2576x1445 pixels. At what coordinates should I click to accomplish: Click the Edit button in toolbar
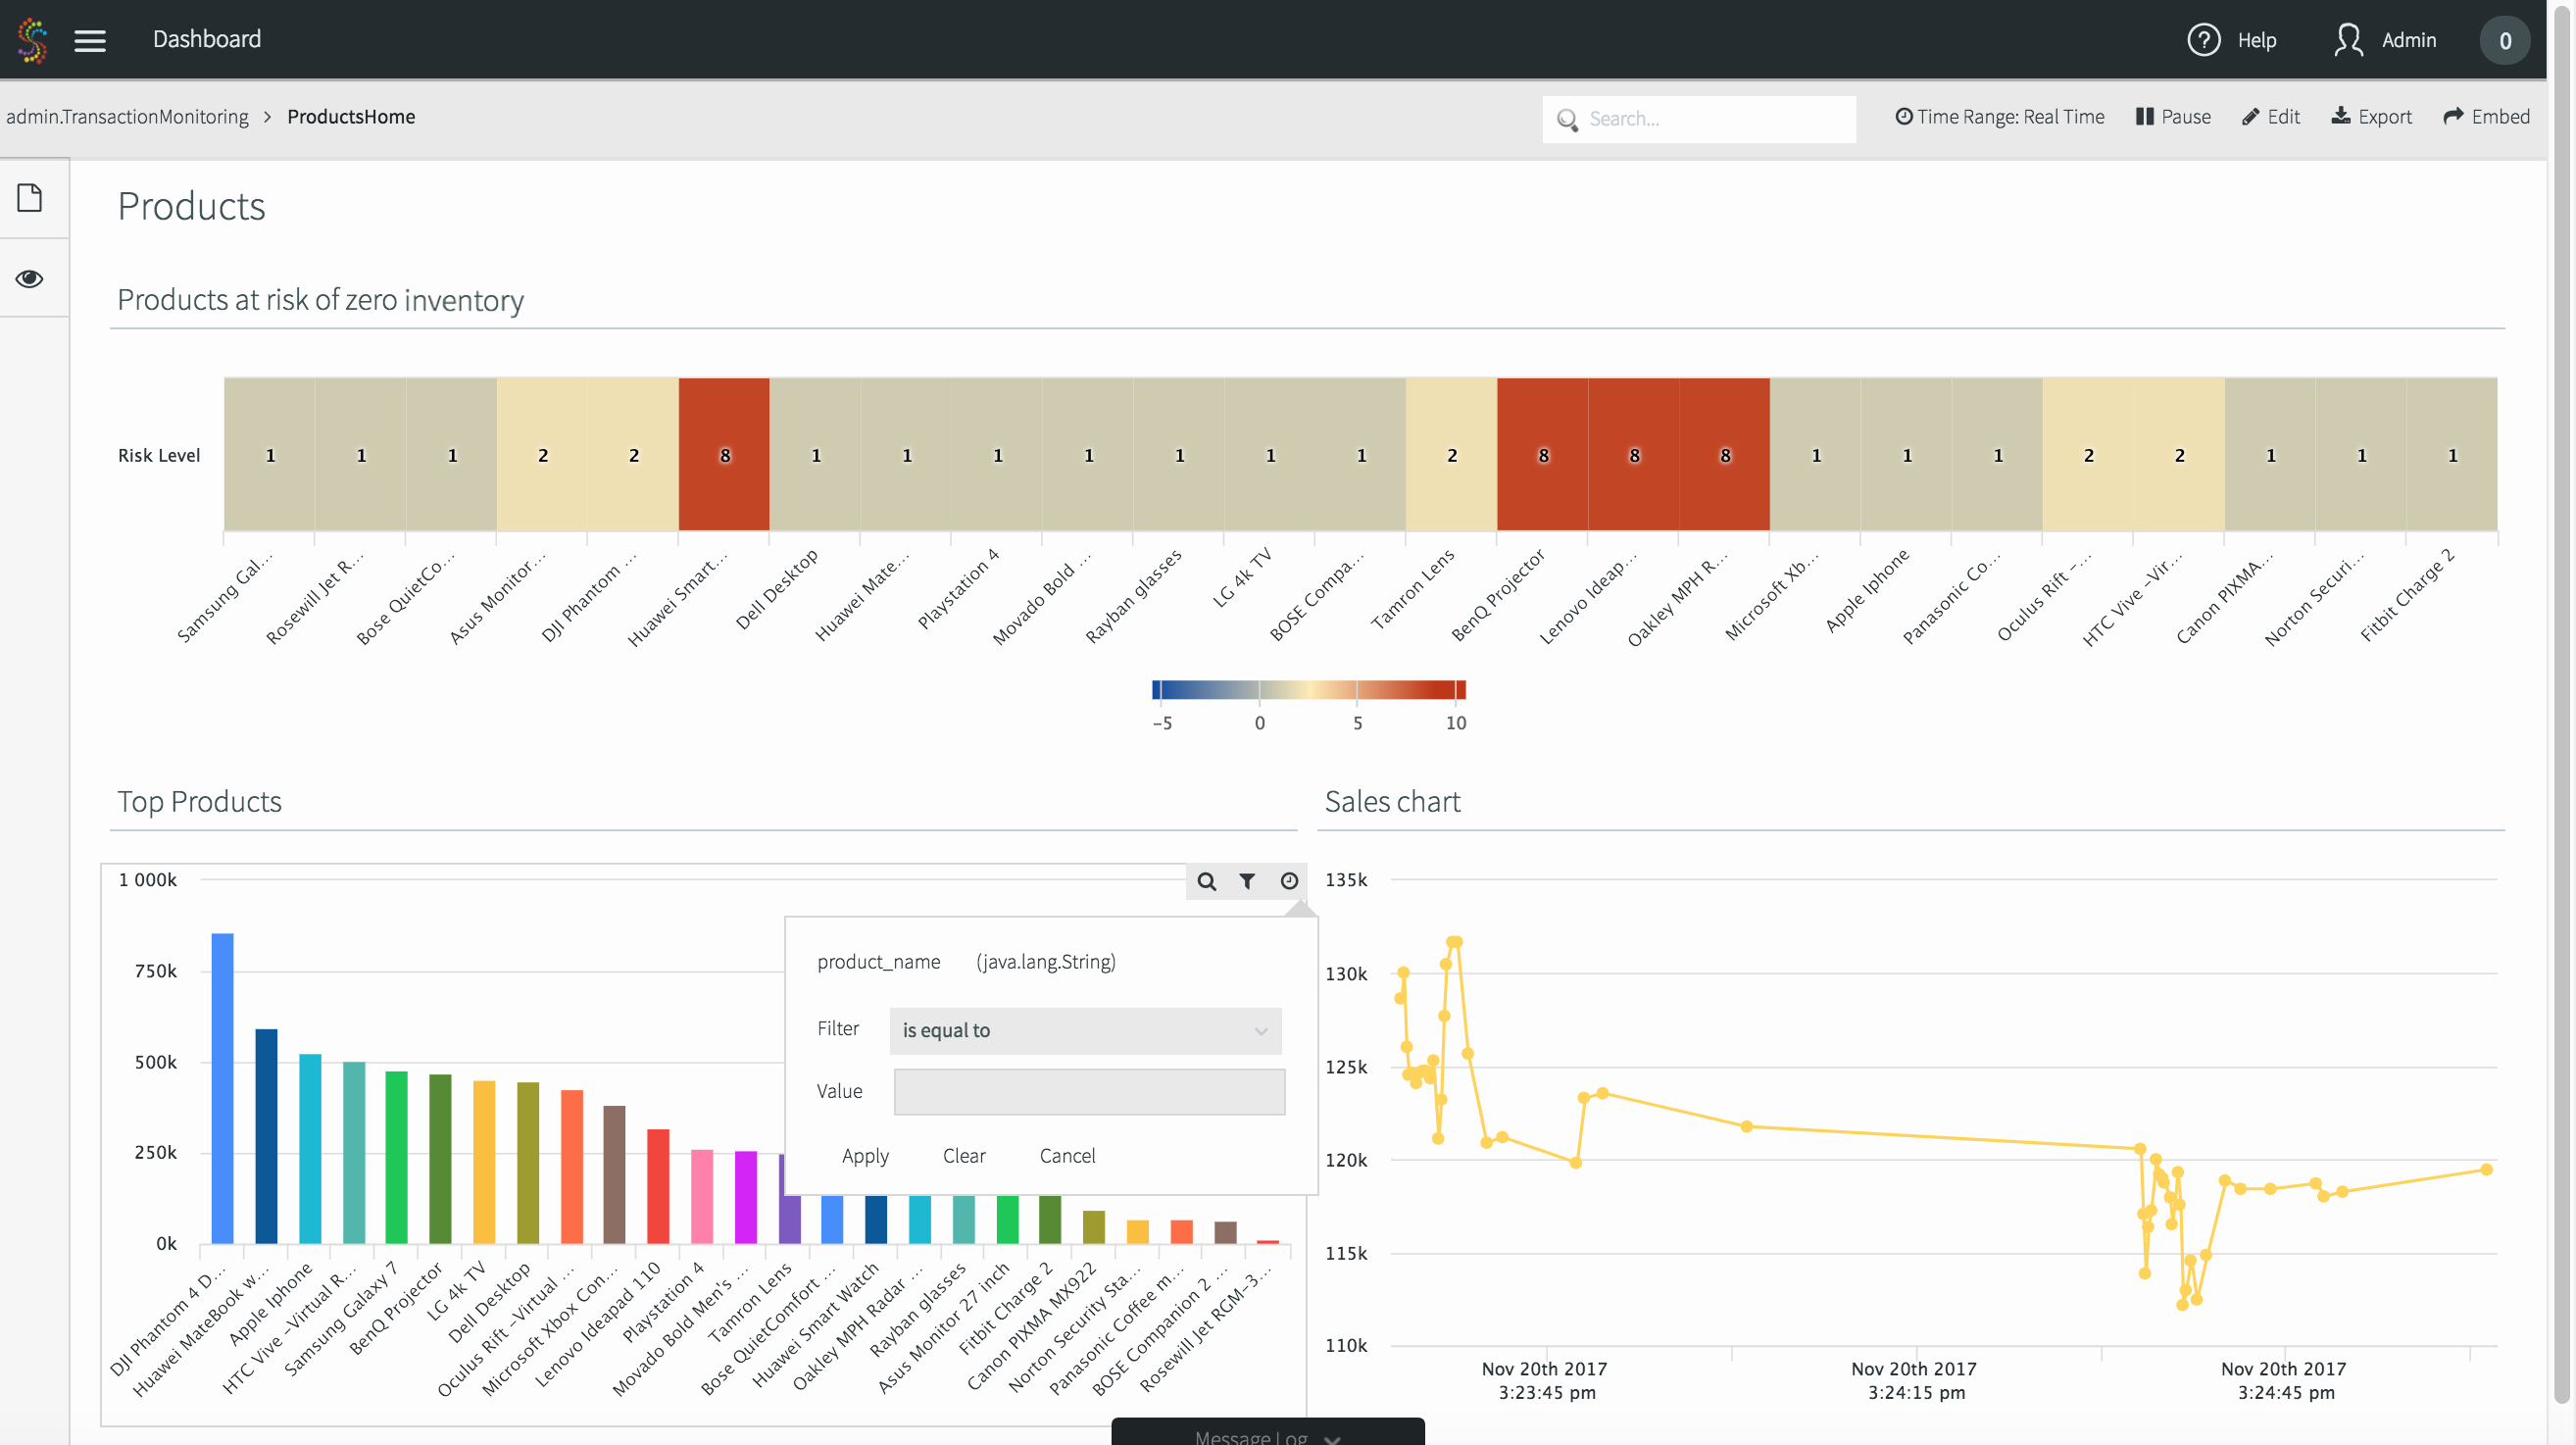tap(2272, 117)
